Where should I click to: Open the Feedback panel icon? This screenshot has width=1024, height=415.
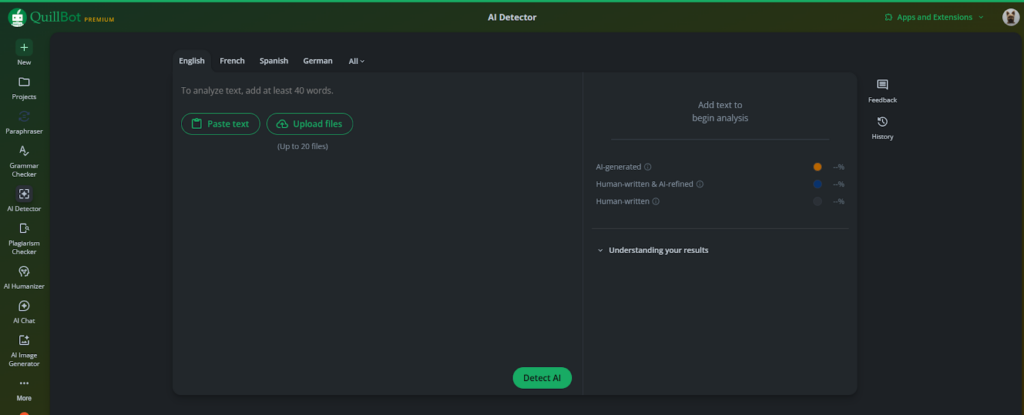[x=882, y=85]
